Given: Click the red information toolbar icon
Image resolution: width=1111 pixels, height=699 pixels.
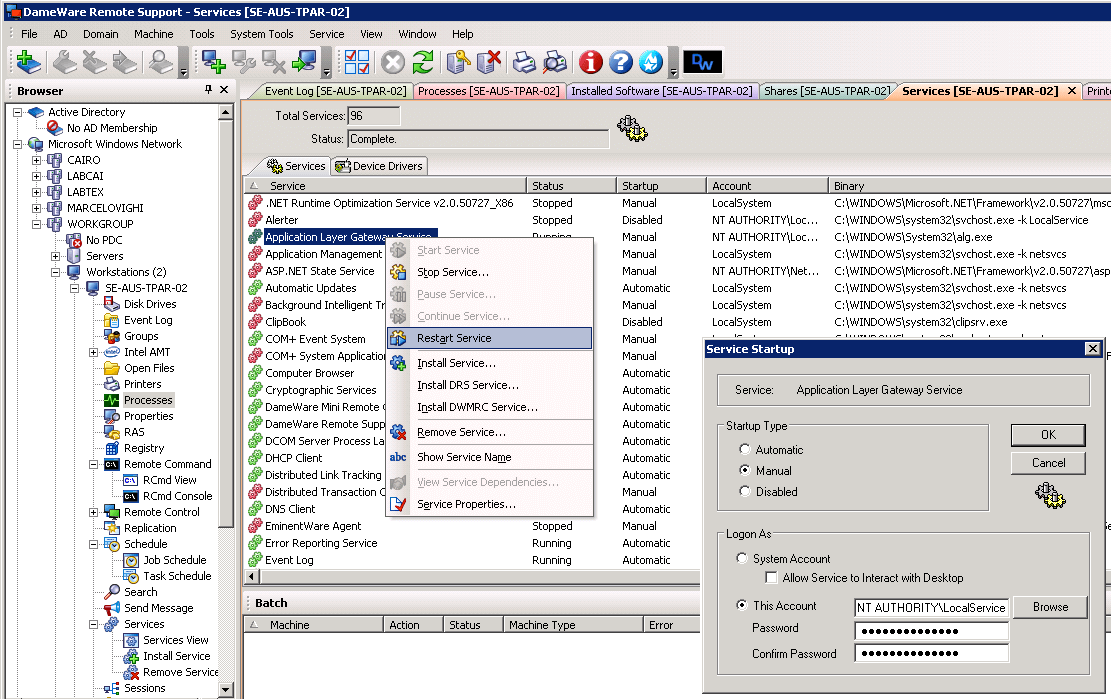Looking at the screenshot, I should coord(590,62).
